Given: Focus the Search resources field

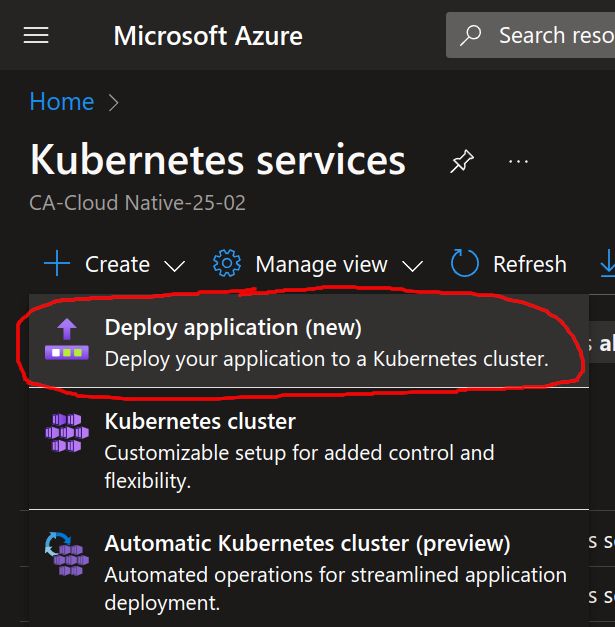Looking at the screenshot, I should pyautogui.click(x=530, y=35).
